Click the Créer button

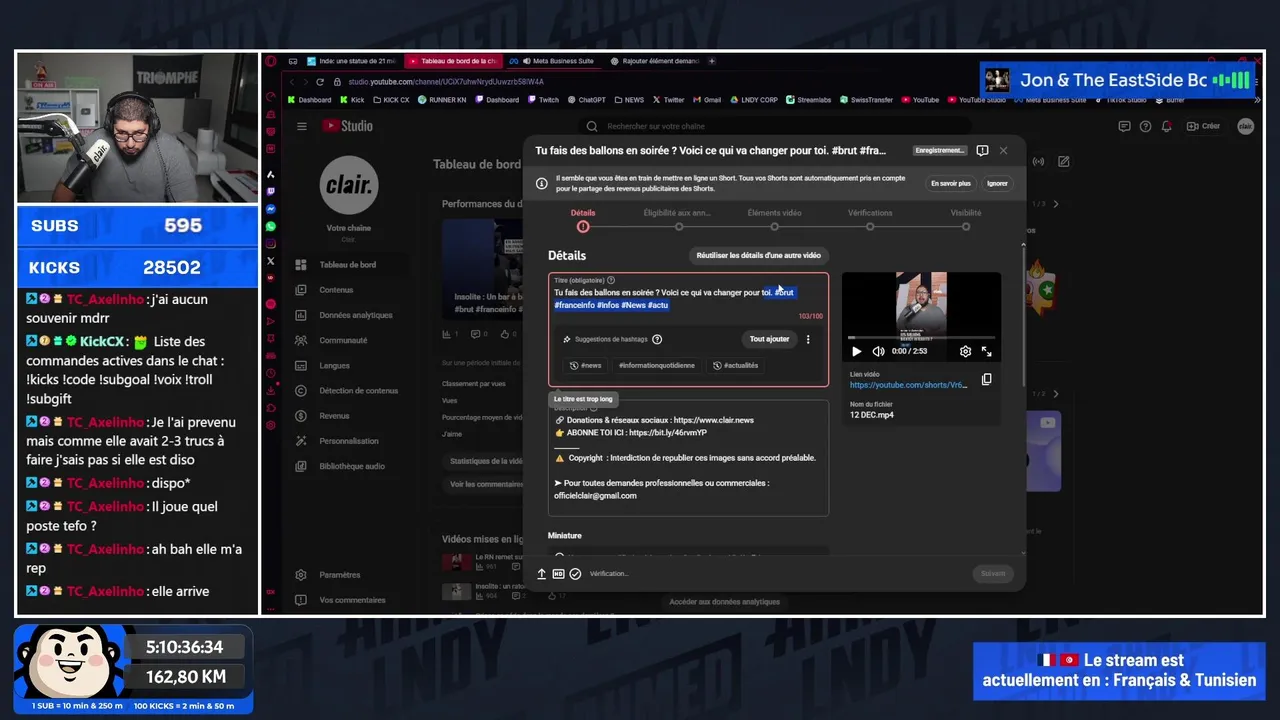[x=1203, y=126]
